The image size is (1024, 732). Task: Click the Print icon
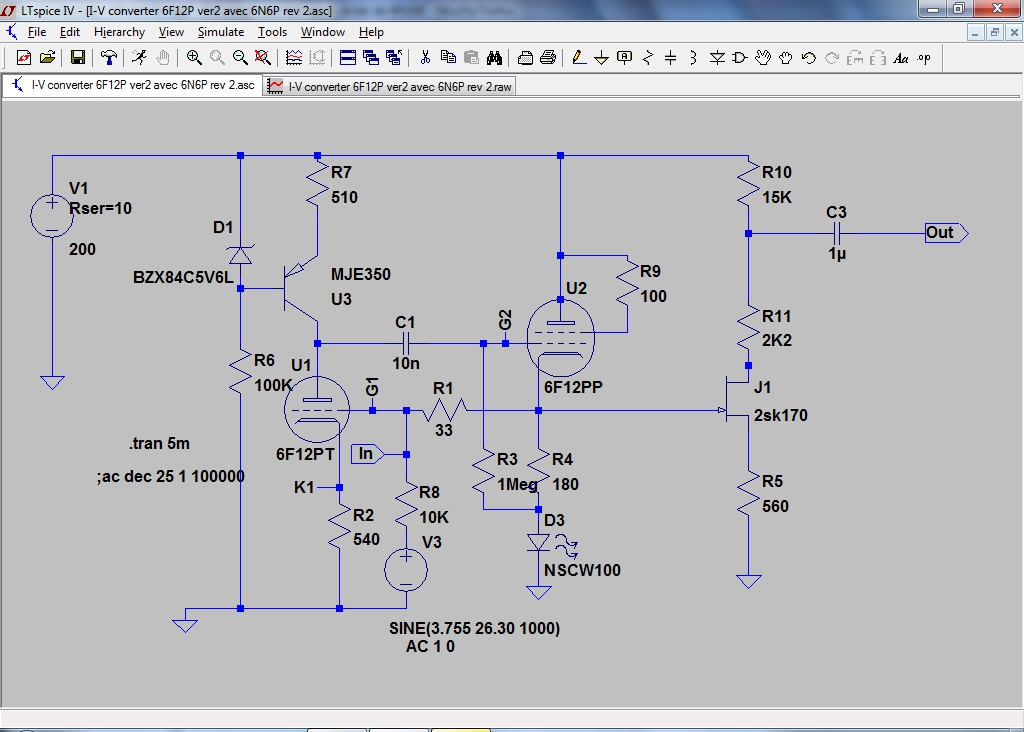coord(548,58)
